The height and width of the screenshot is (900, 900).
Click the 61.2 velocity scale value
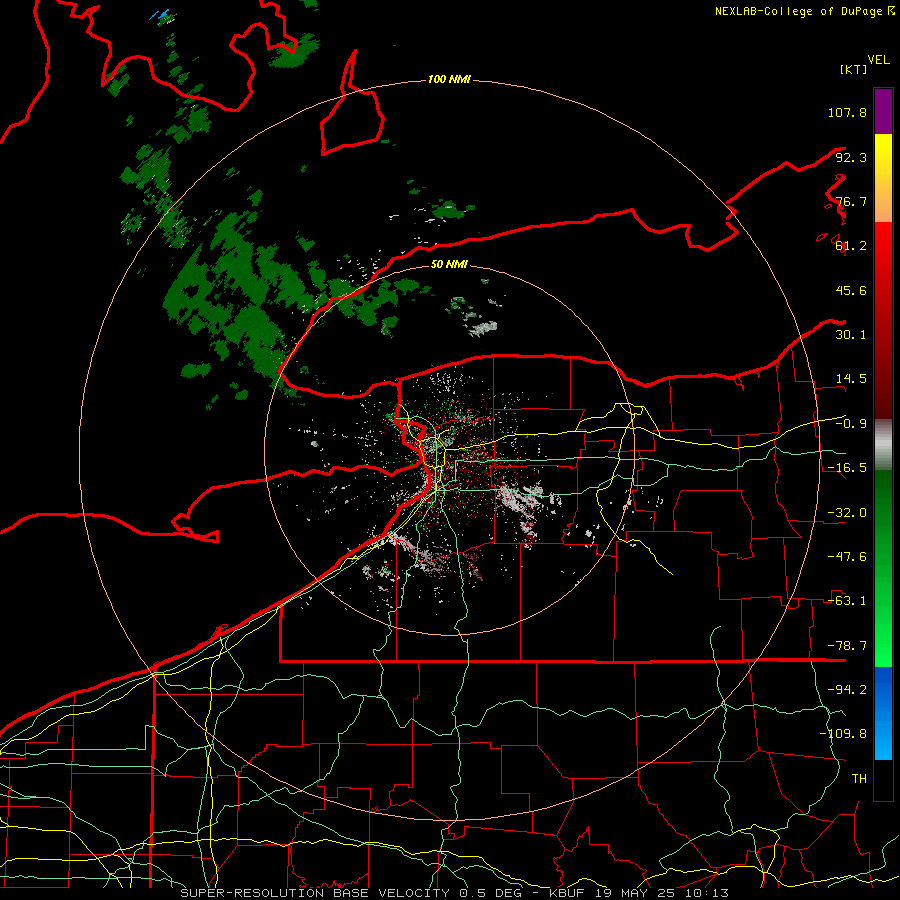851,246
